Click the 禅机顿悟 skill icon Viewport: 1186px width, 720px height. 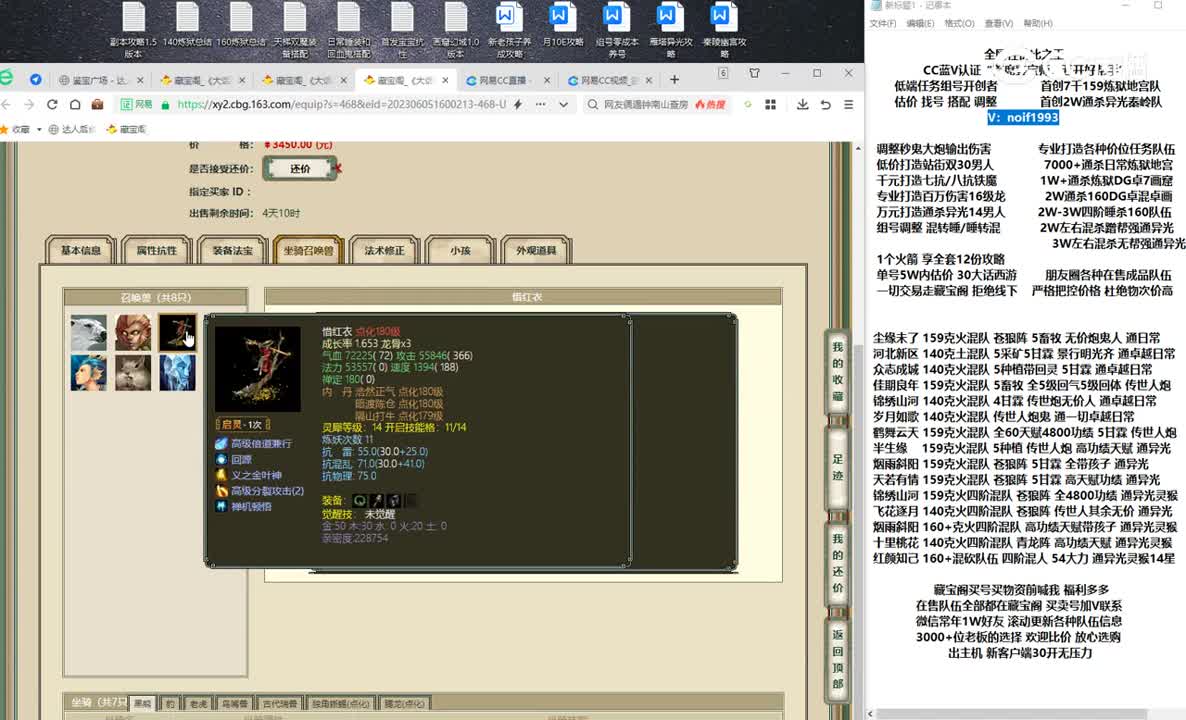tap(221, 506)
